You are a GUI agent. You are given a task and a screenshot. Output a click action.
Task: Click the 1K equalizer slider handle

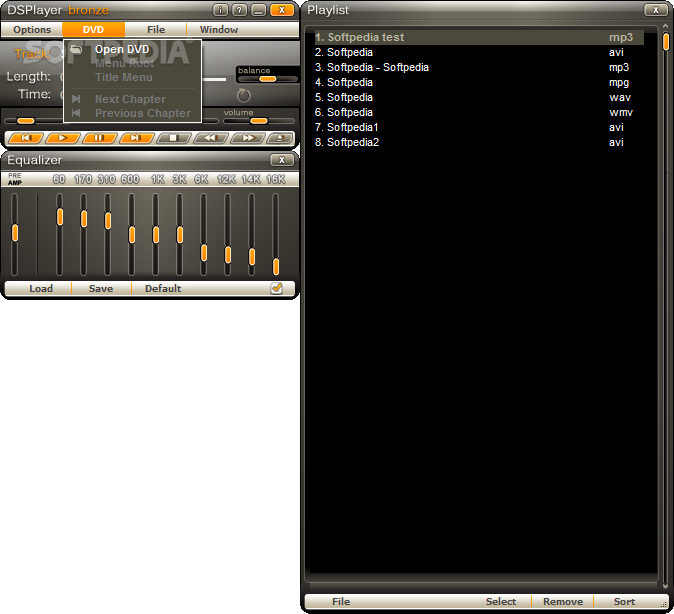pyautogui.click(x=156, y=235)
